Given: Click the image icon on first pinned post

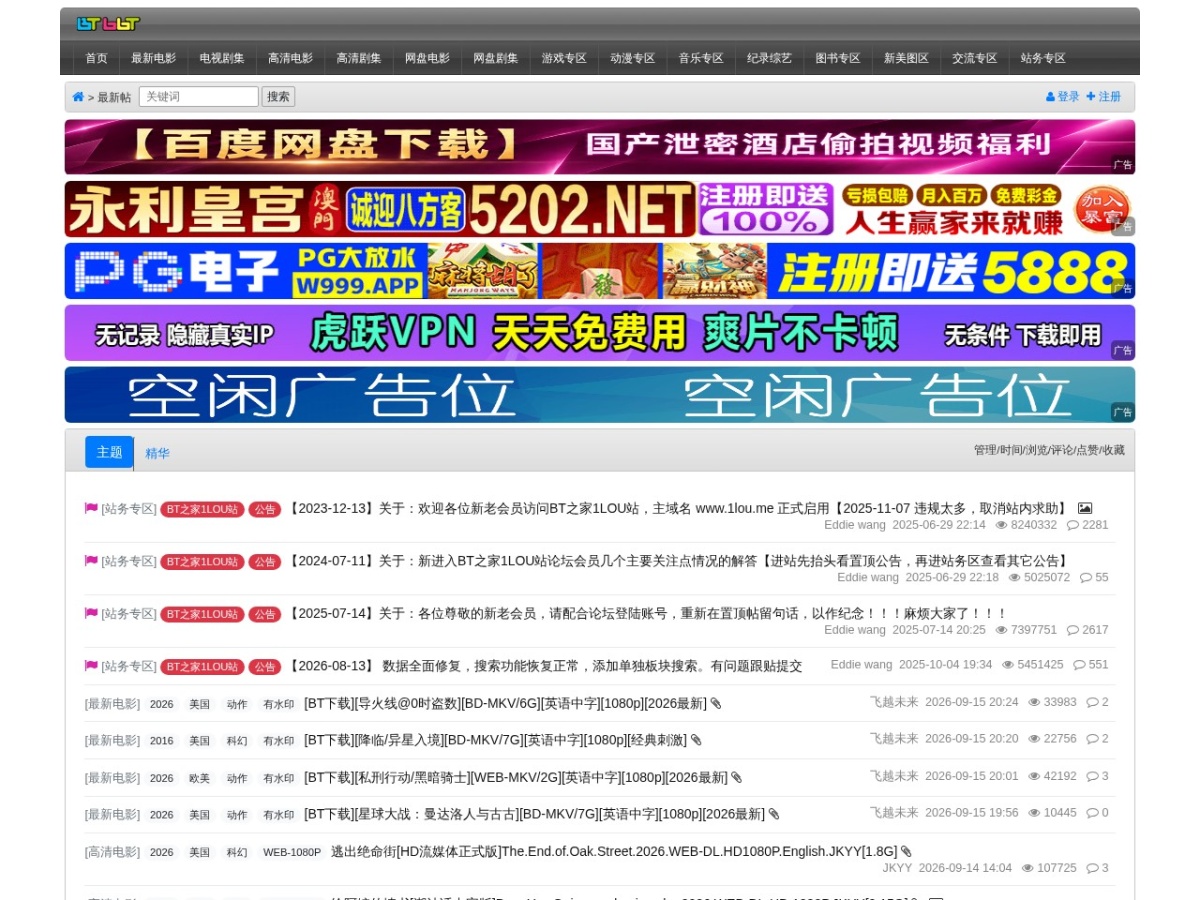Looking at the screenshot, I should (1085, 508).
